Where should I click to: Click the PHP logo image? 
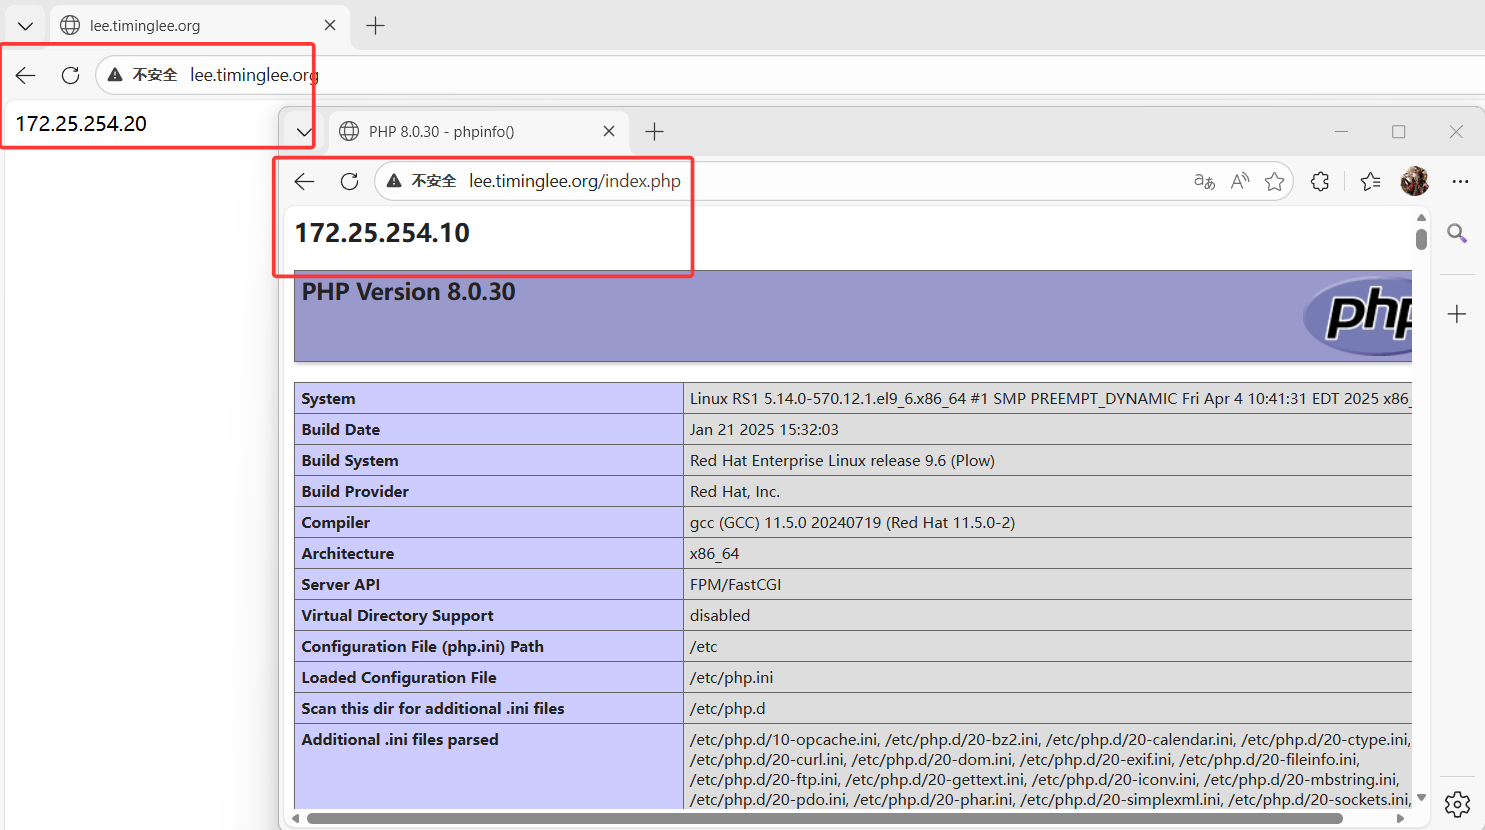pyautogui.click(x=1358, y=315)
